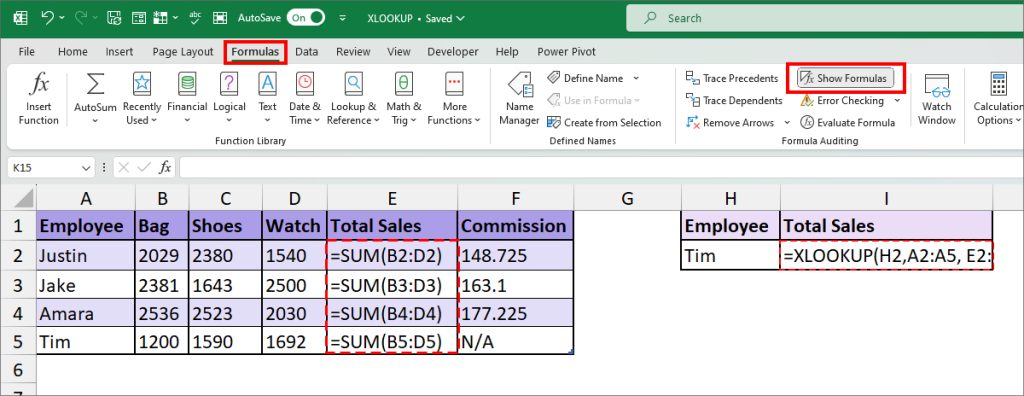The image size is (1024, 396).
Task: Open the Insert Function dialog
Action: pos(39,99)
